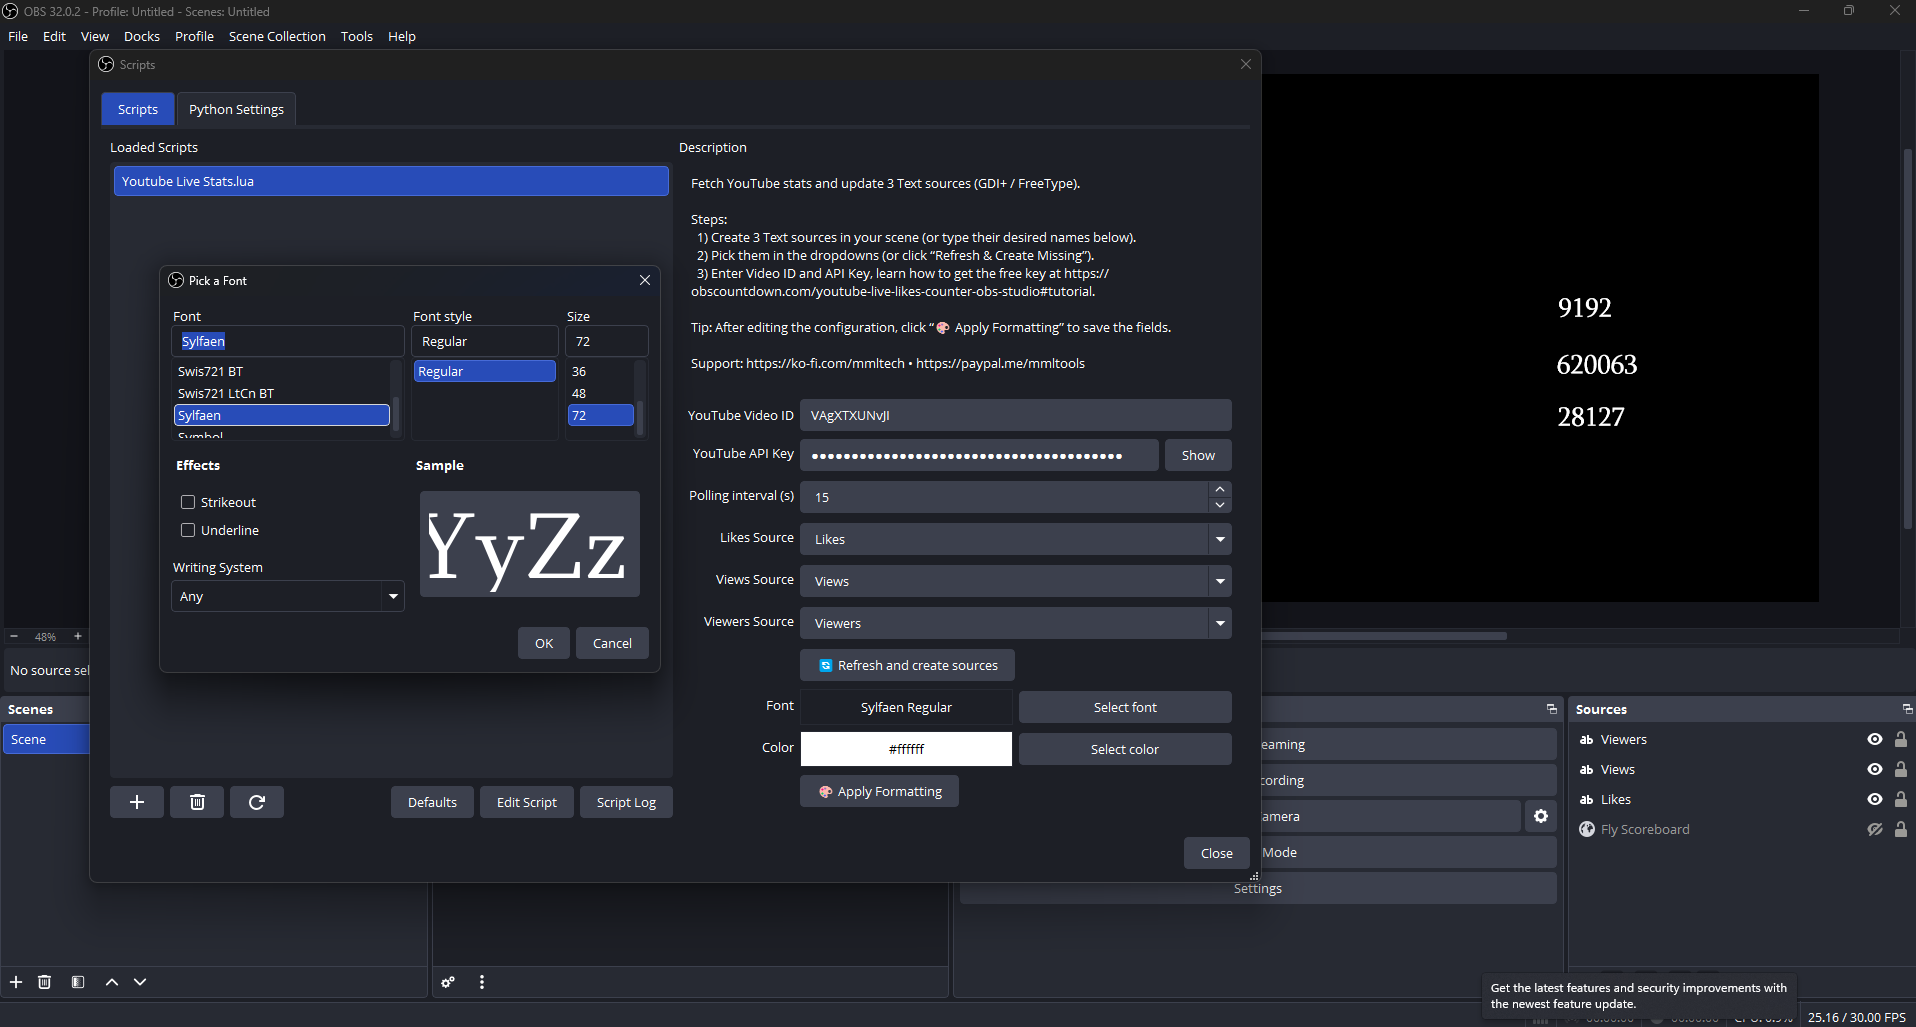Reload scripts with the refresh icon
This screenshot has width=1916, height=1027.
click(256, 801)
